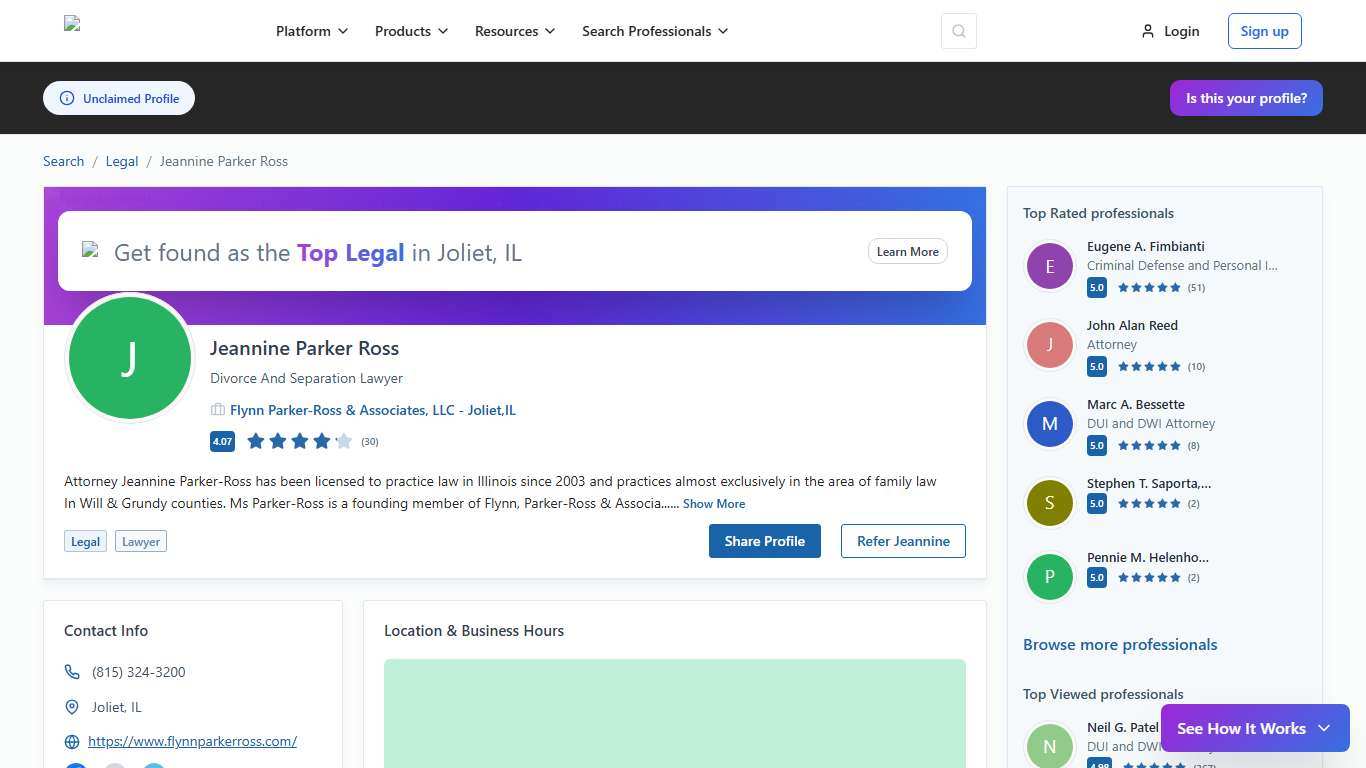Image resolution: width=1366 pixels, height=768 pixels.
Task: Expand the Products dropdown menu
Action: [x=411, y=31]
